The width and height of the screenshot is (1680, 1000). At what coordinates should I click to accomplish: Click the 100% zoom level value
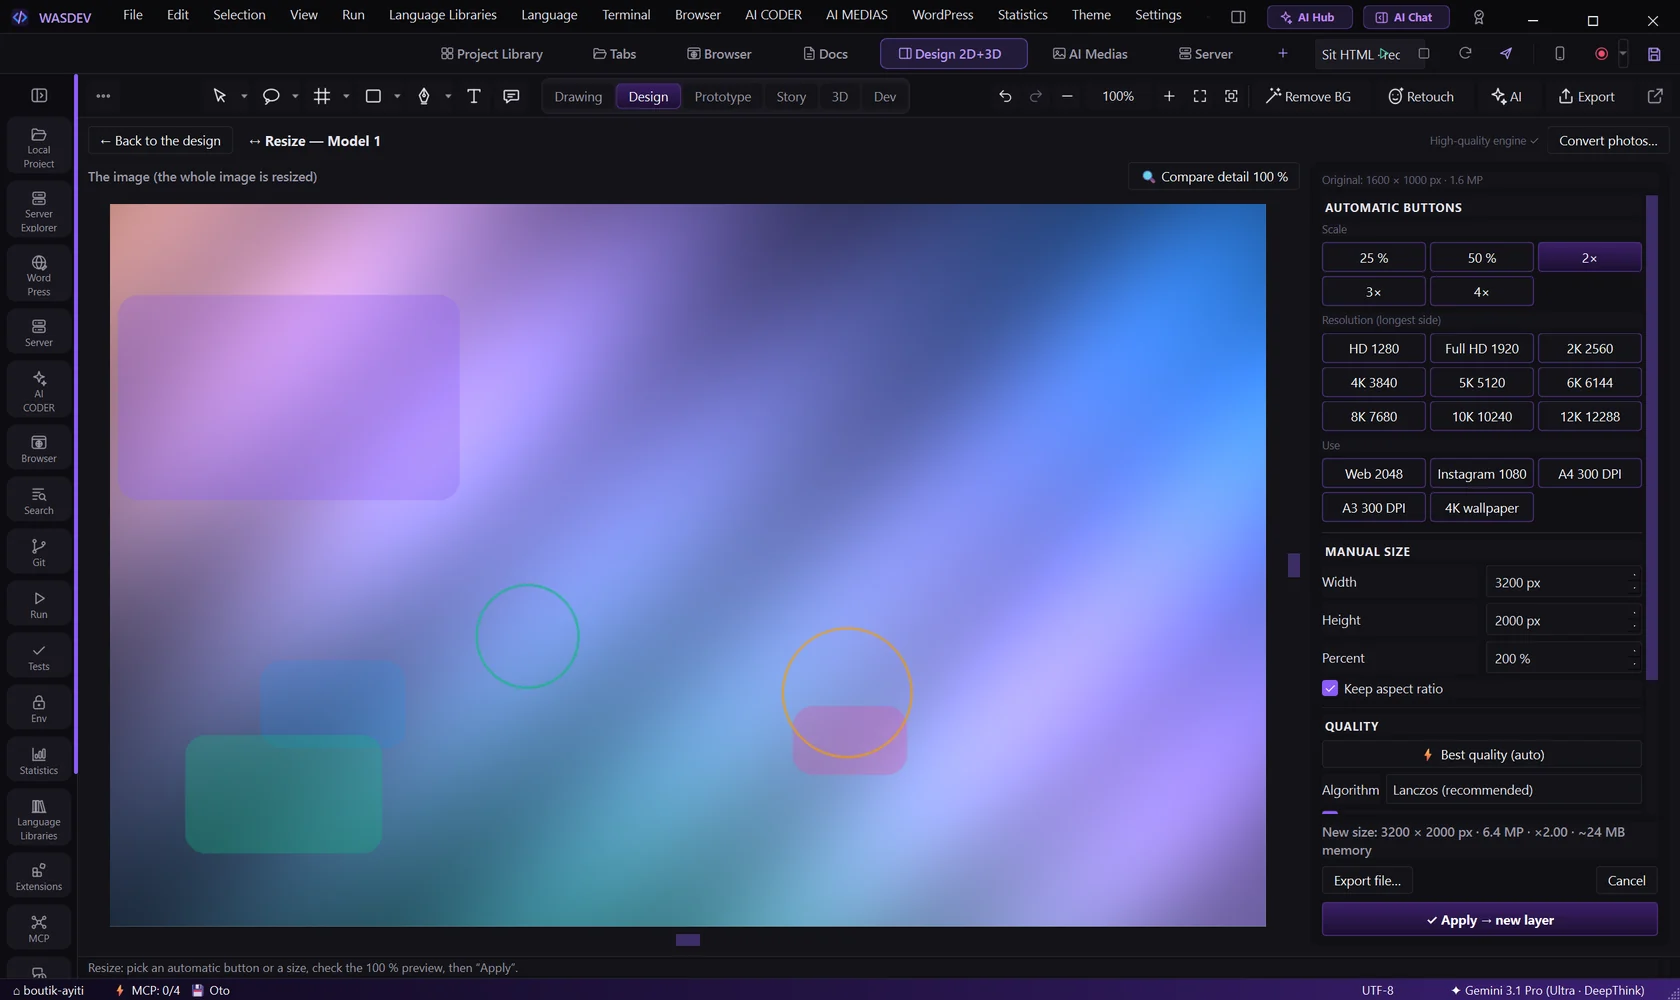click(1118, 96)
